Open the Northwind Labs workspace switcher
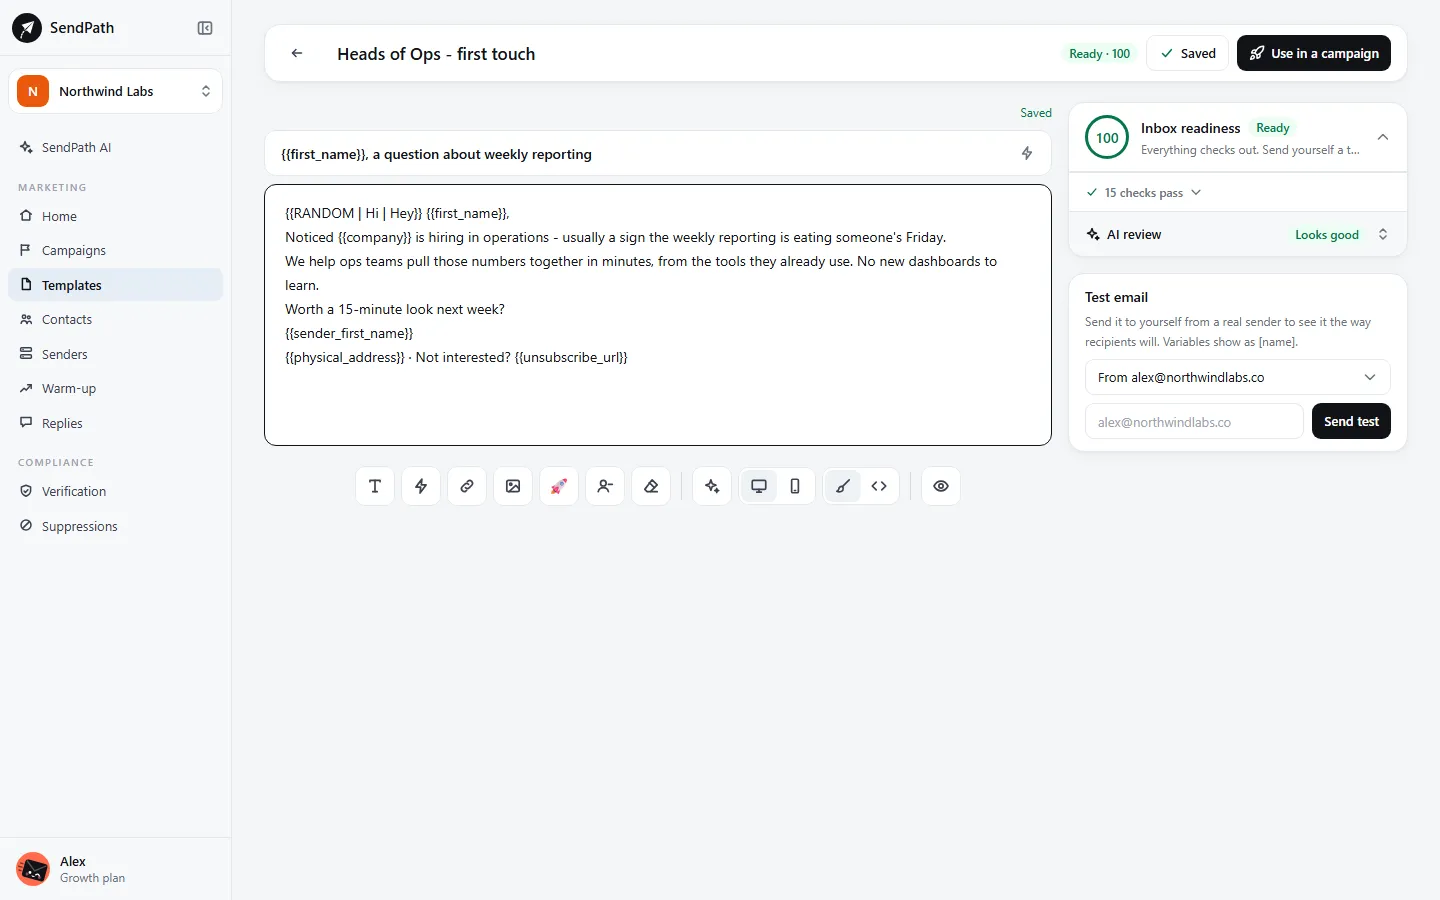 pos(115,91)
